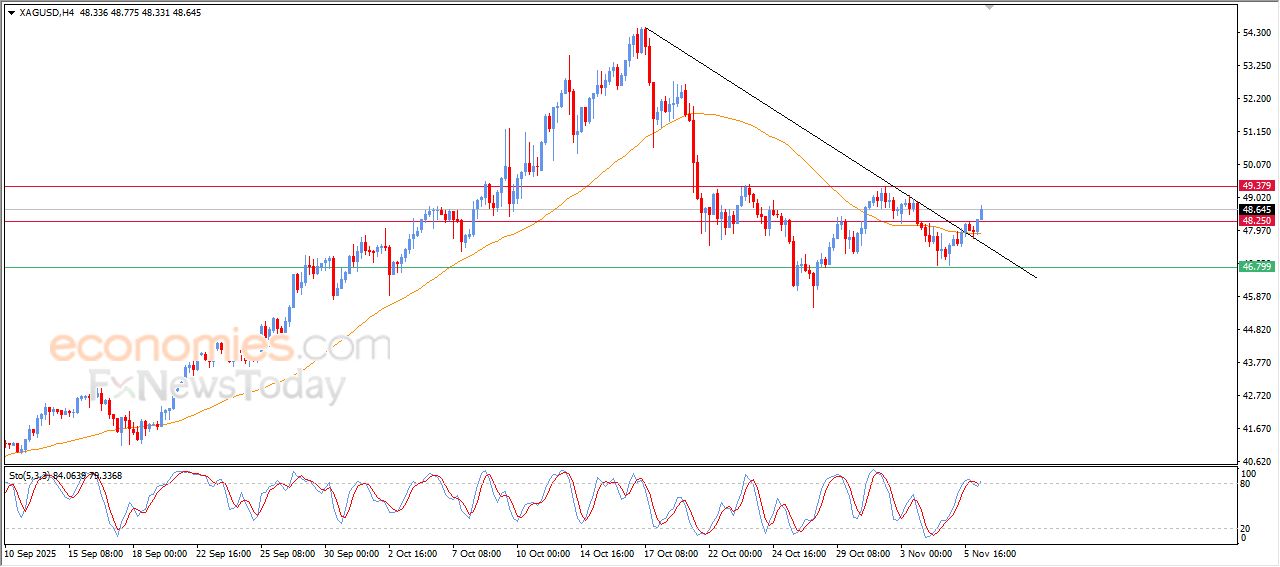This screenshot has width=1280, height=567.
Task: Click the 50.070 price axis value
Action: tap(1257, 165)
